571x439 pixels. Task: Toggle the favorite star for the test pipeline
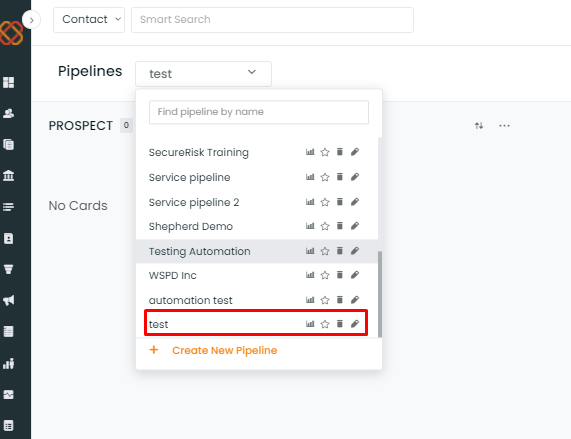tap(325, 324)
